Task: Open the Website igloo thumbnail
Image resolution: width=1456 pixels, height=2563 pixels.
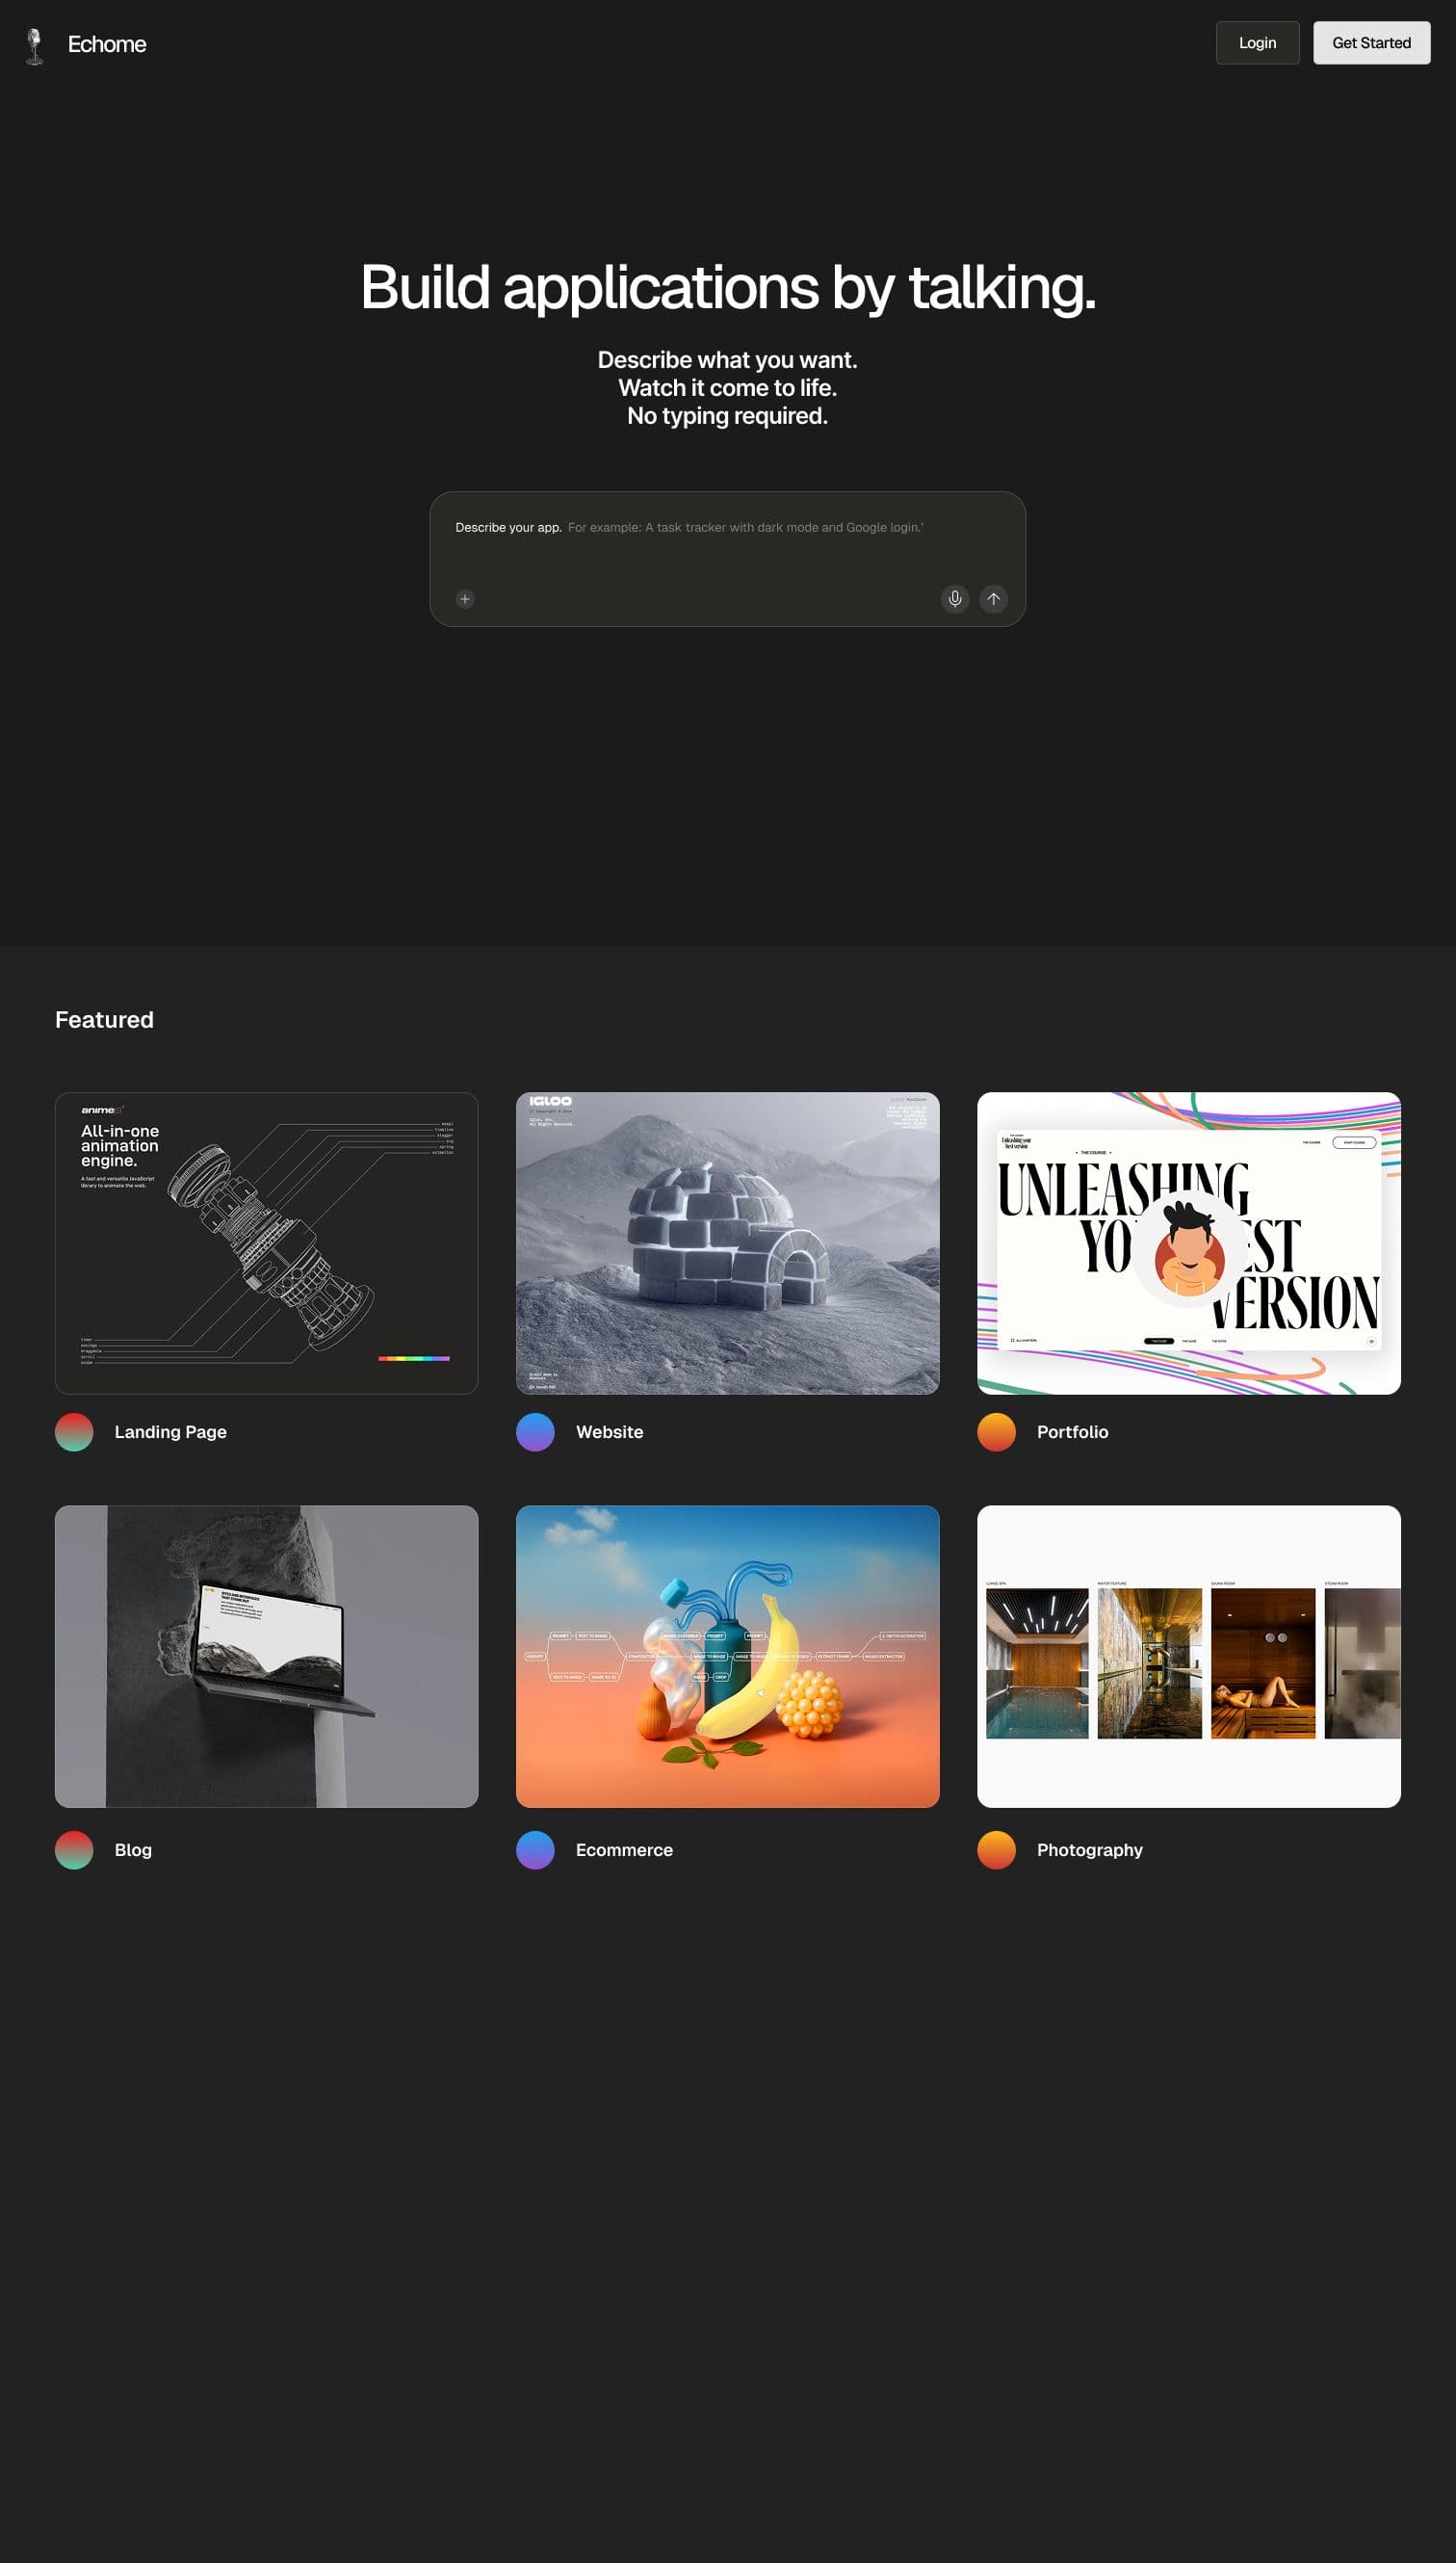Action: click(727, 1243)
